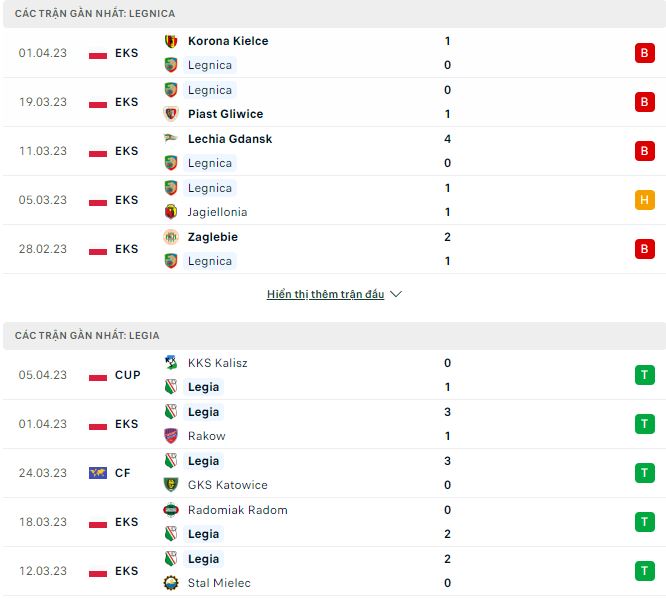666x599 pixels.
Task: Click the Radomiak Radom team crest
Action: [171, 510]
